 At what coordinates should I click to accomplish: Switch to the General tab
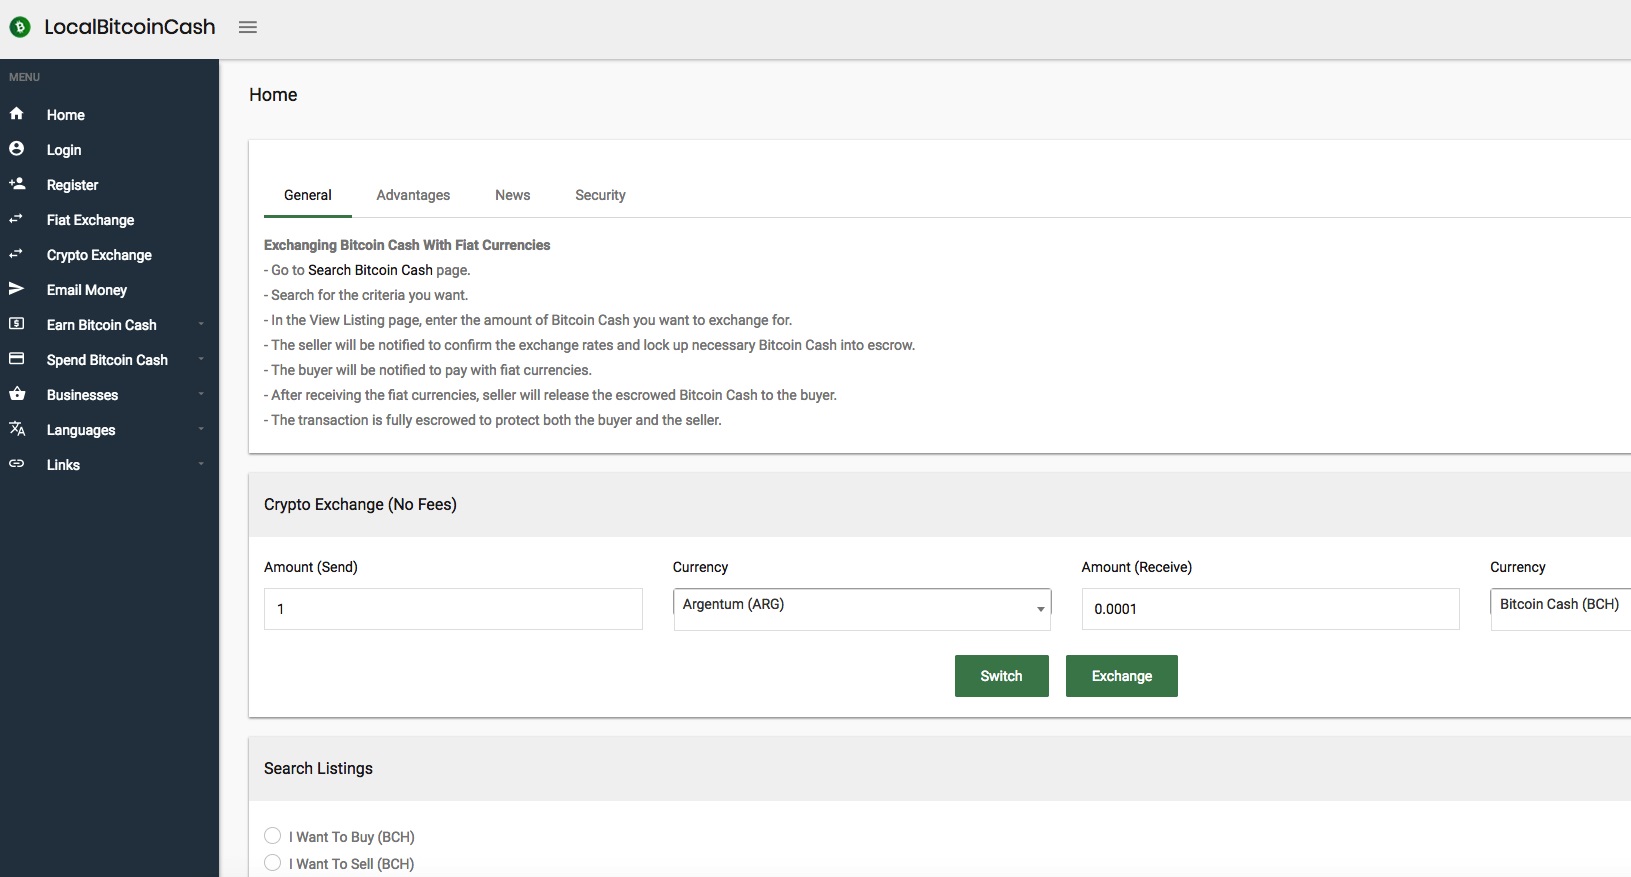(x=308, y=195)
